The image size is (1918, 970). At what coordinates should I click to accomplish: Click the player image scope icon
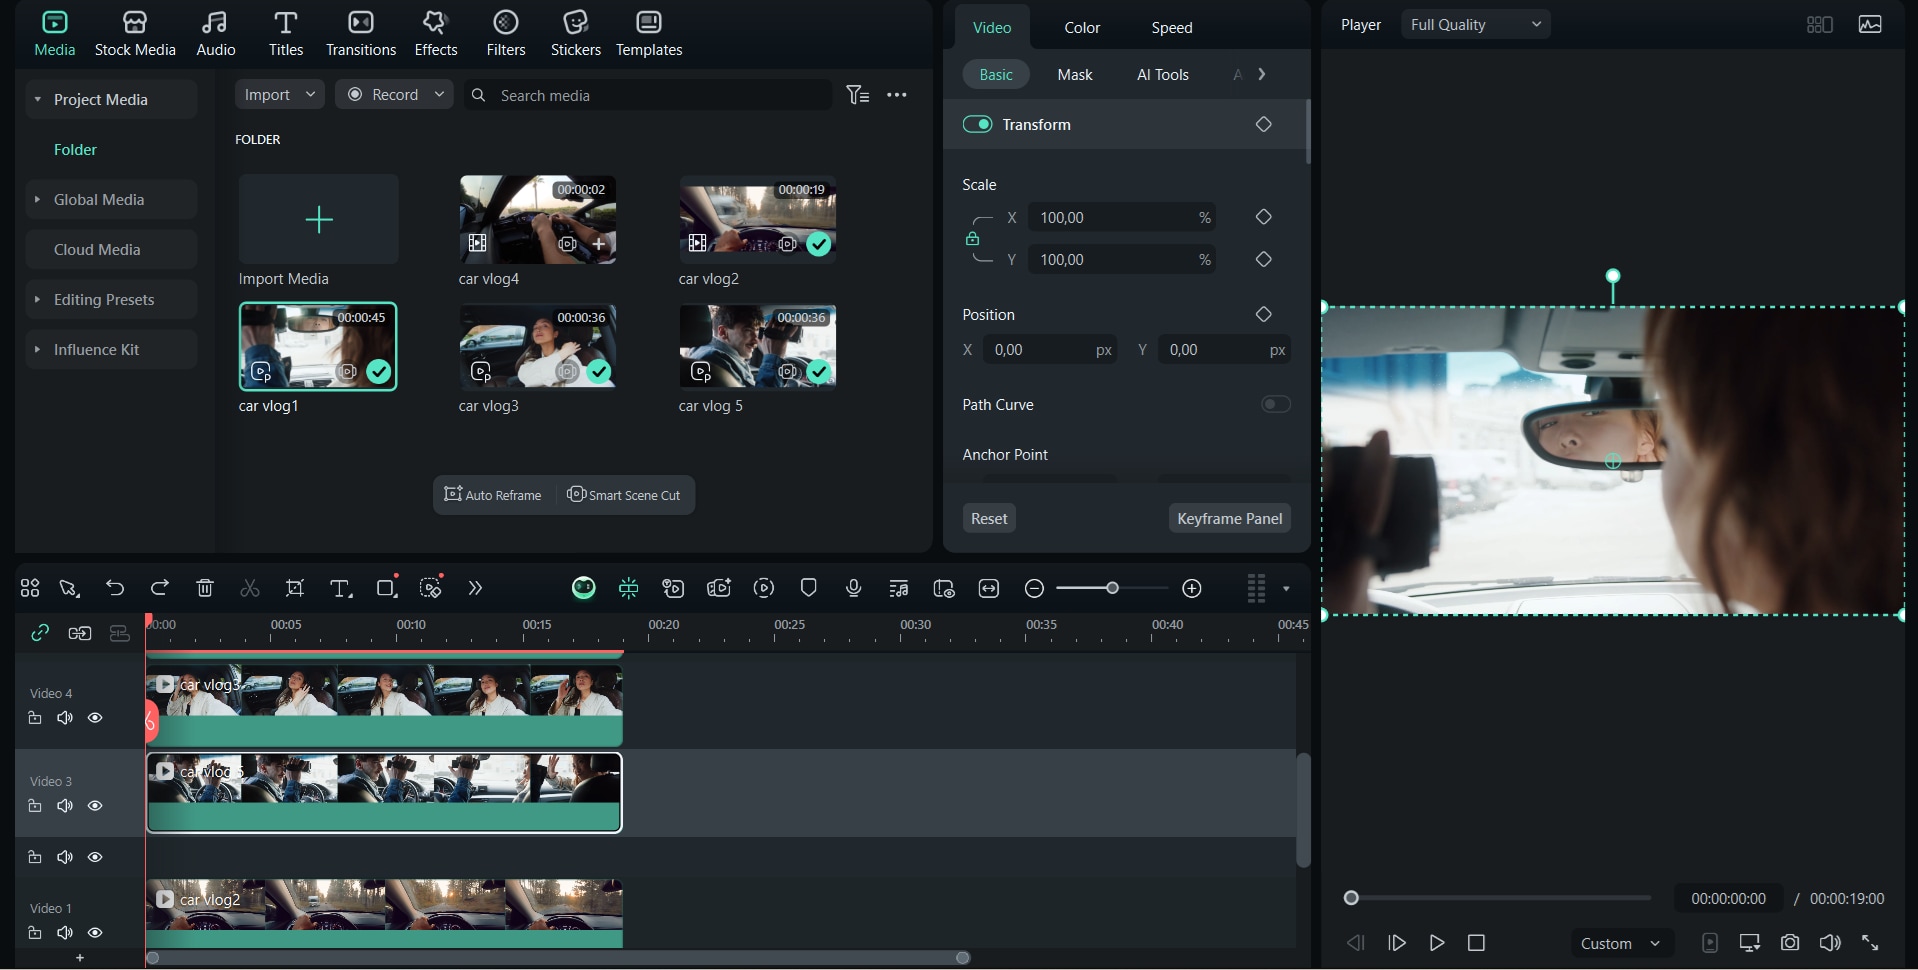click(1870, 25)
